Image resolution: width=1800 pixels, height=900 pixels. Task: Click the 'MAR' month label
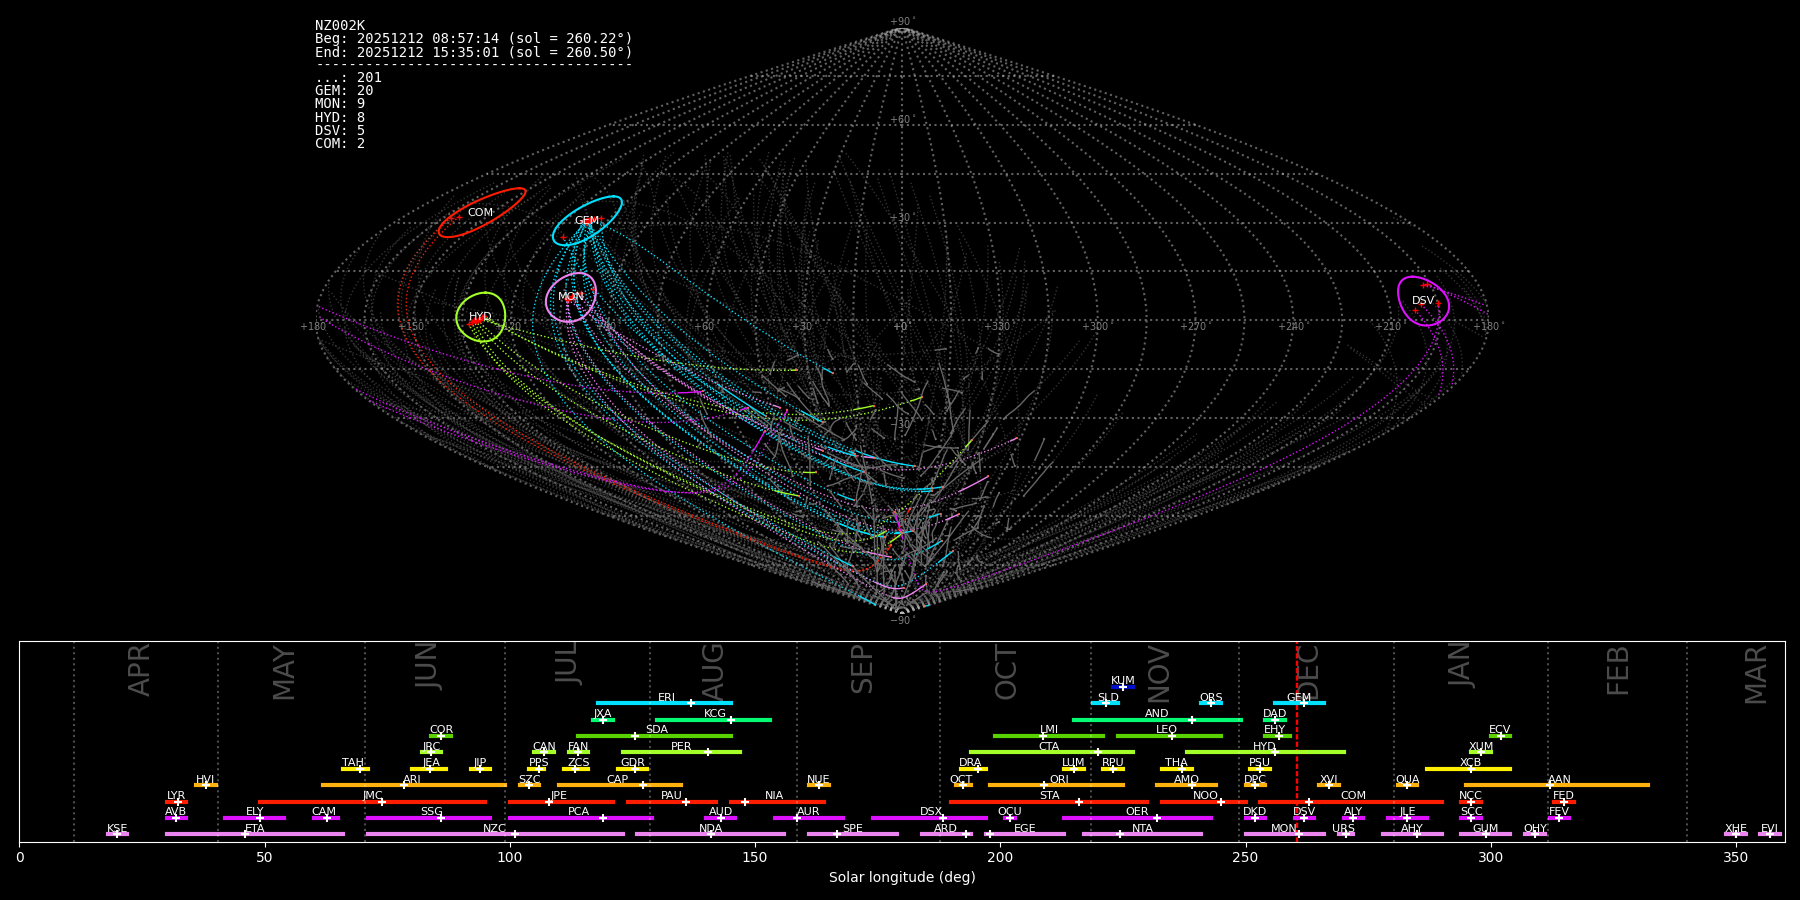click(1757, 675)
